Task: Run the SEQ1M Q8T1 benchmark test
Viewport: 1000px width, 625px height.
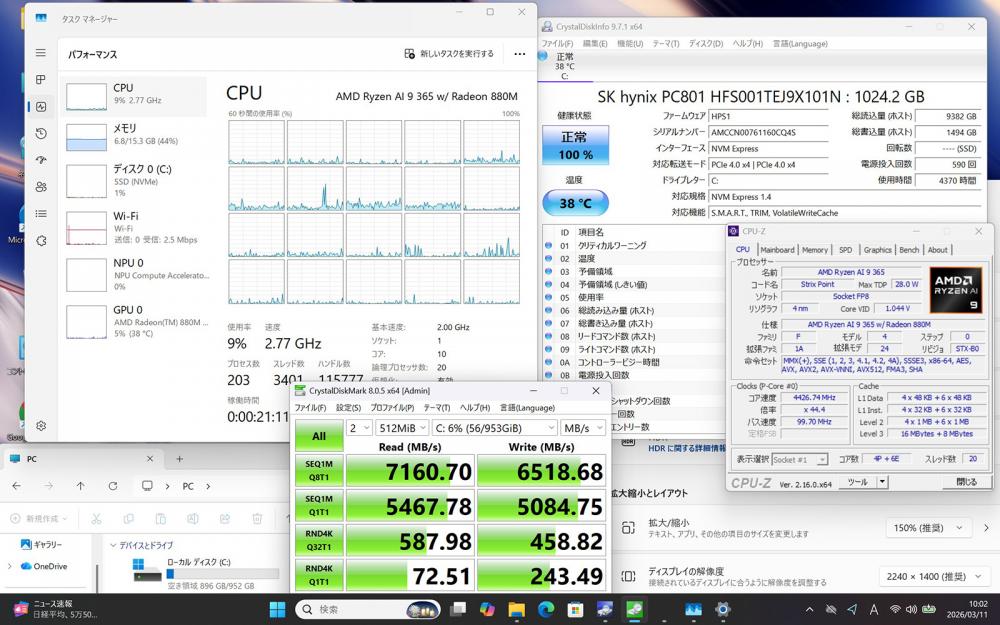Action: pos(319,470)
